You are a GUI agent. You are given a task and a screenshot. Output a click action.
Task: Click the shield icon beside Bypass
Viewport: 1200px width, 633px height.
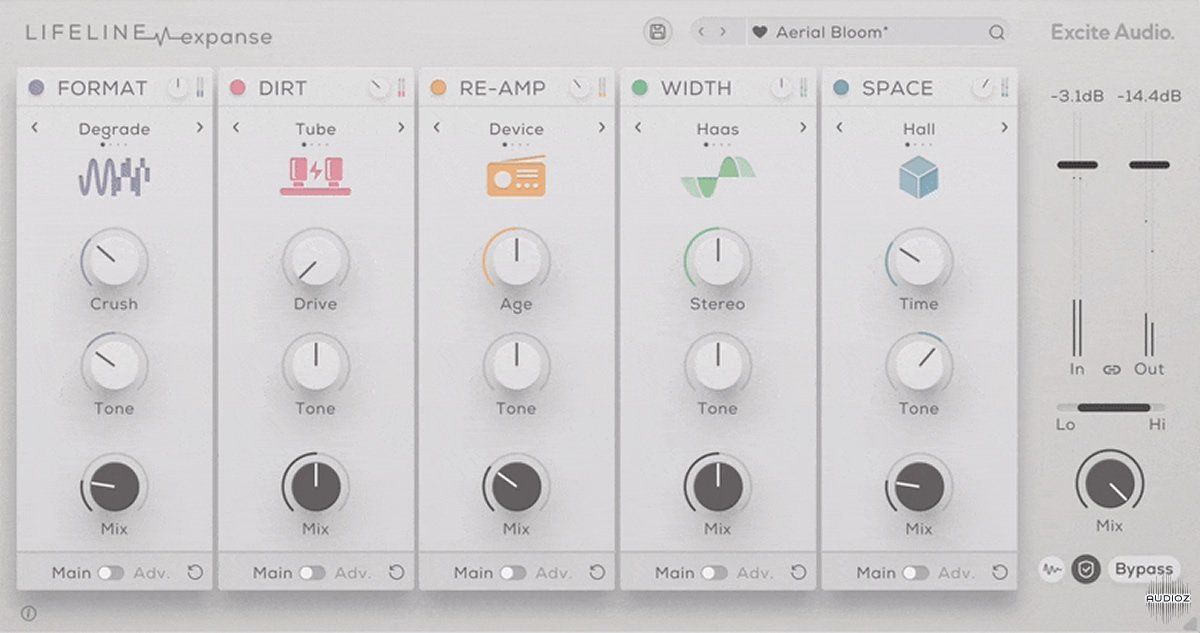1085,570
